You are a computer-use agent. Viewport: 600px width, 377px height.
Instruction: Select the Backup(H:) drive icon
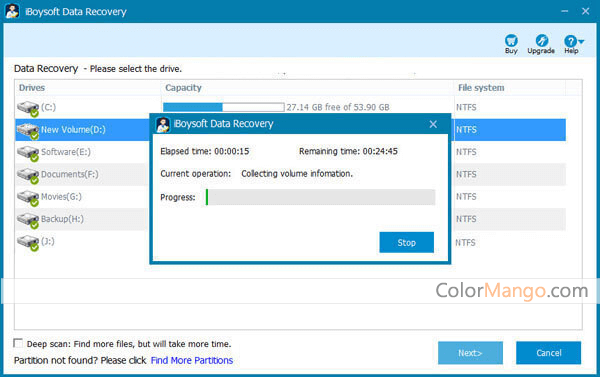pos(28,220)
